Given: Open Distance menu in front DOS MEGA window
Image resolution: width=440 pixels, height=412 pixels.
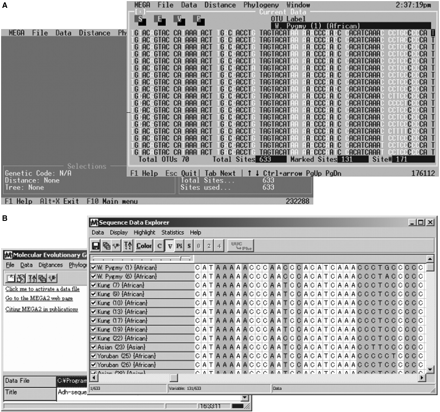Looking at the screenshot, I should tap(220, 5).
